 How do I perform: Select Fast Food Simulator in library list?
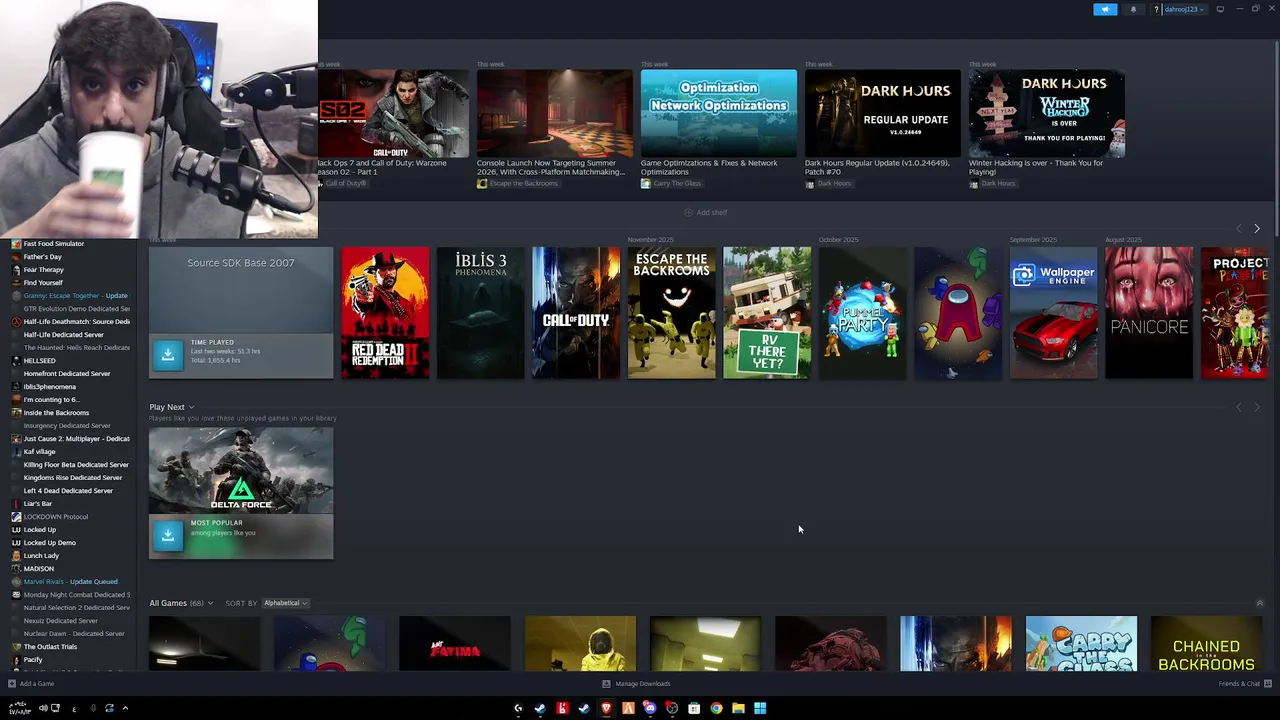54,244
